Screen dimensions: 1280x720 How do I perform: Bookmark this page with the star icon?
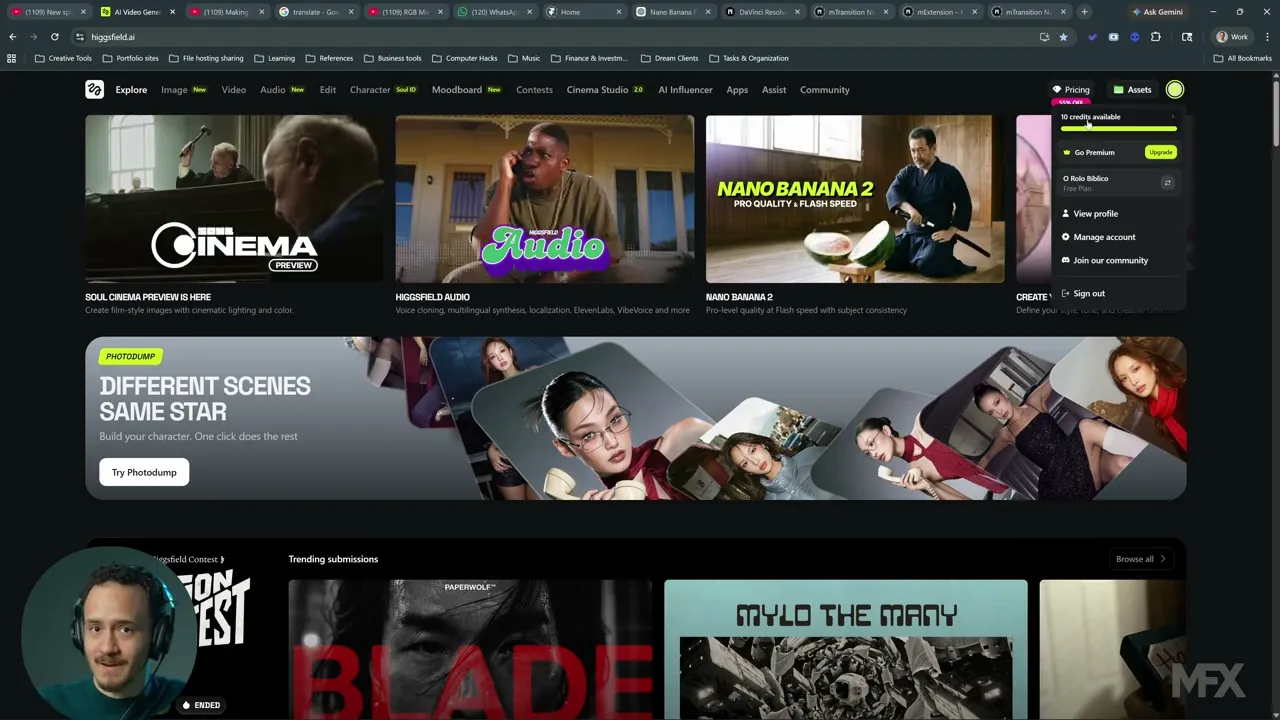[1063, 37]
